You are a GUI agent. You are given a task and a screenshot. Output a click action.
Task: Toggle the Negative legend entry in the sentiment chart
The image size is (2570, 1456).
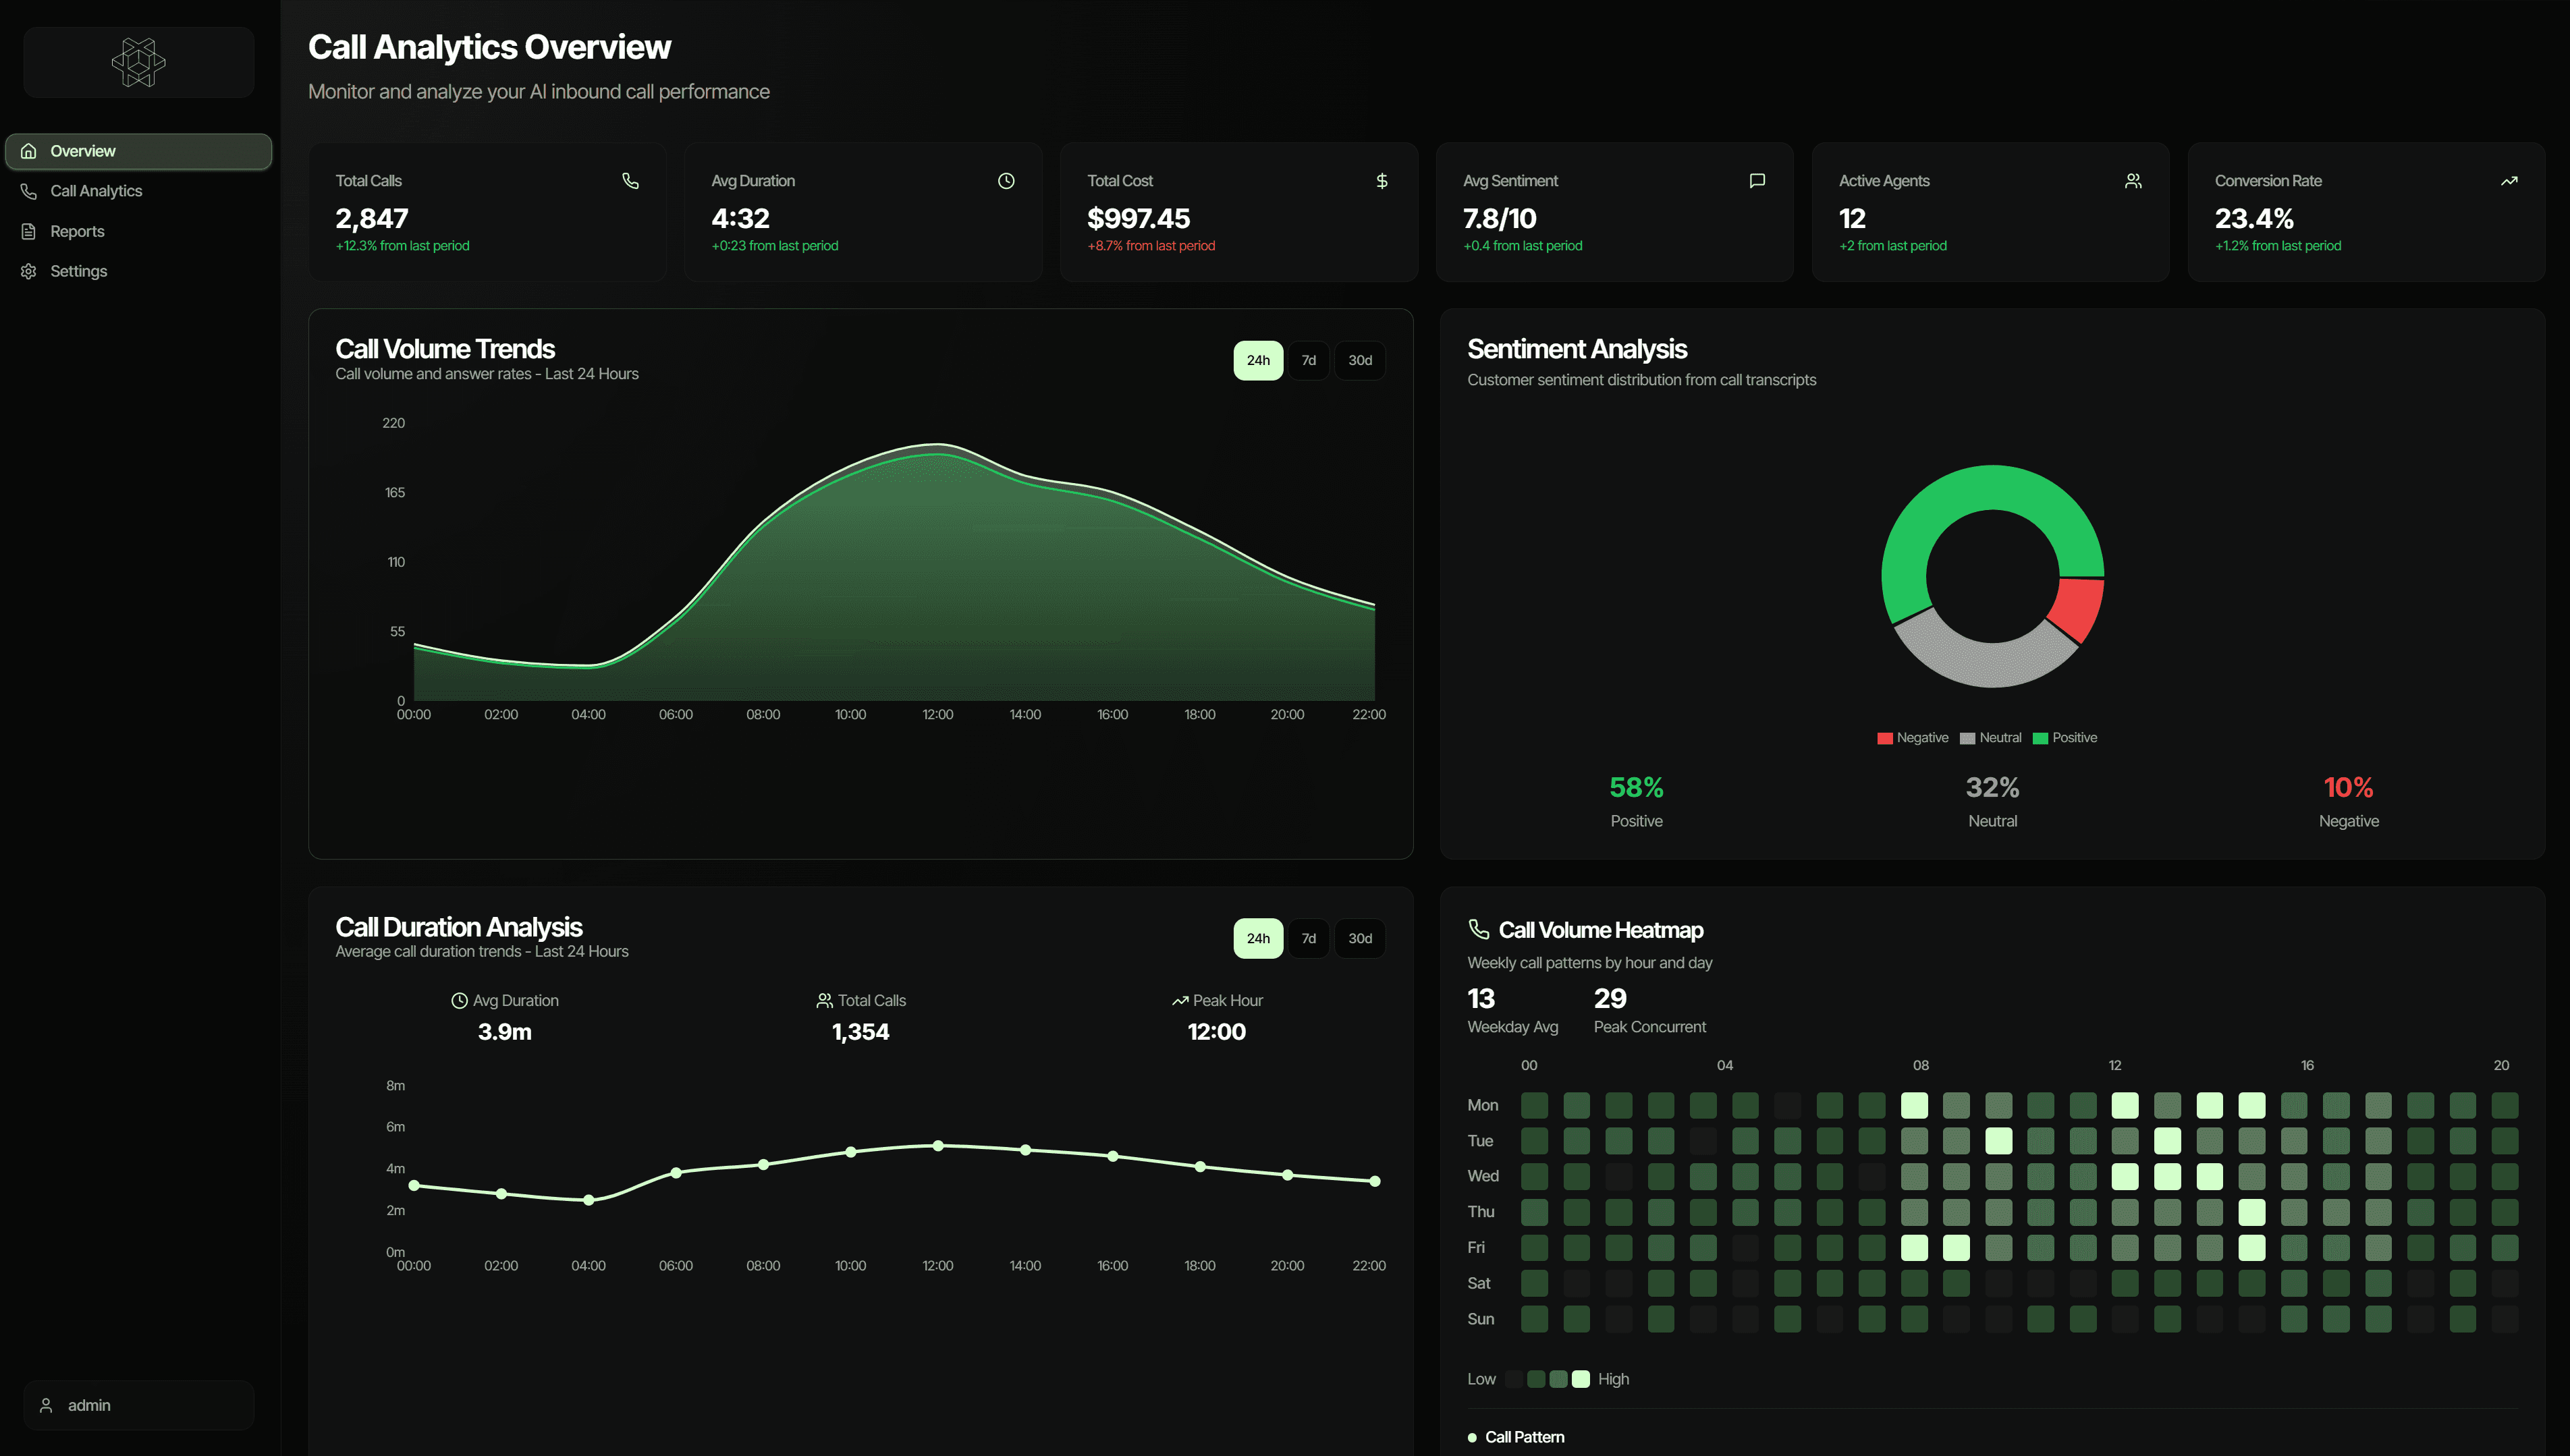(x=1912, y=738)
